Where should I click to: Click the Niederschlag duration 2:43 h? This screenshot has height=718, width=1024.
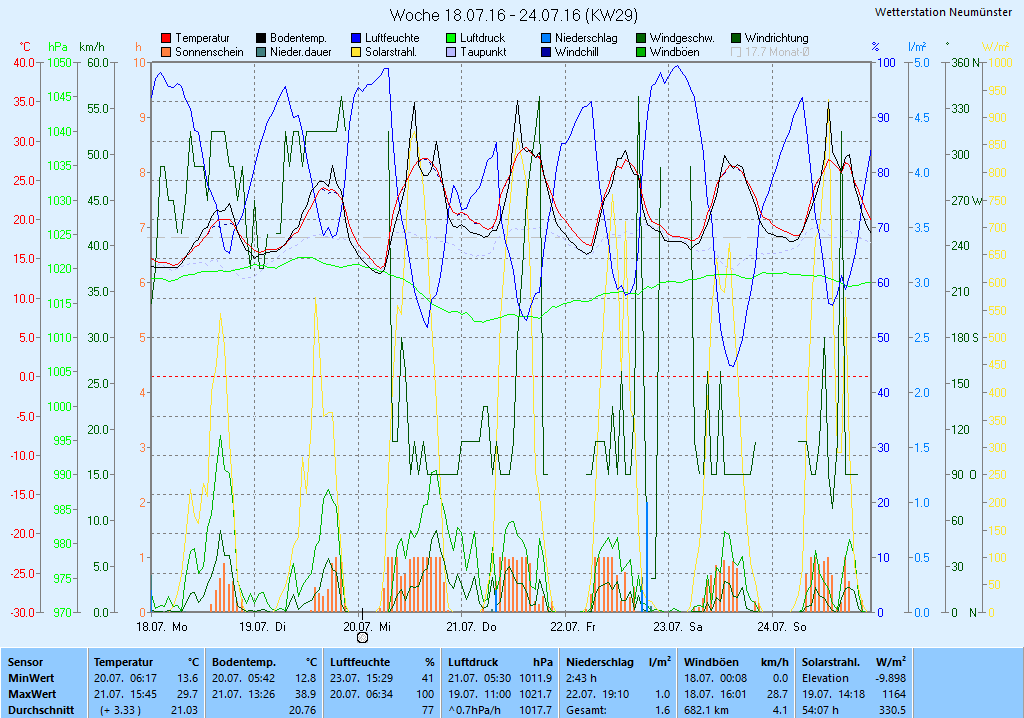click(581, 678)
